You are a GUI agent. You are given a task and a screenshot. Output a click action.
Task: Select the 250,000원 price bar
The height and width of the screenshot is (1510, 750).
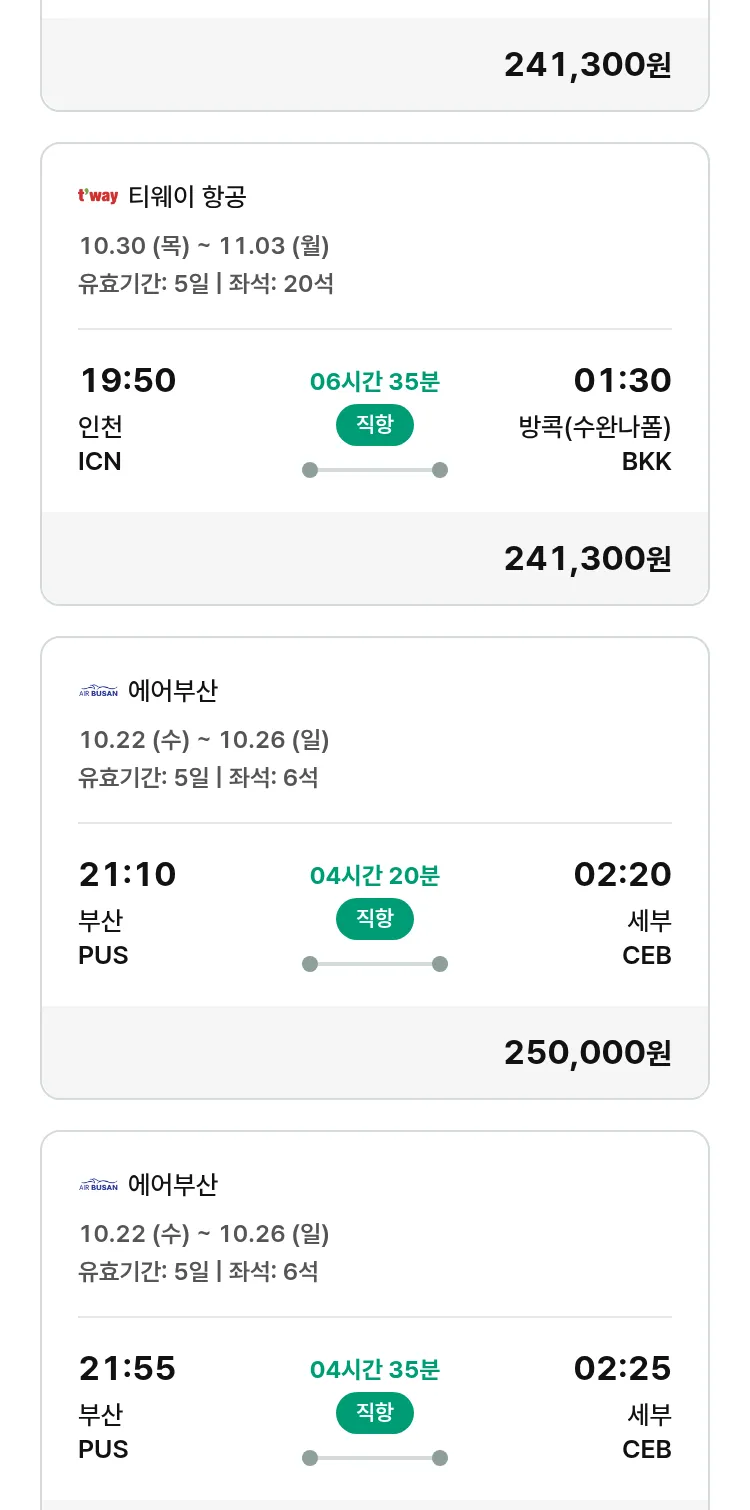375,1052
